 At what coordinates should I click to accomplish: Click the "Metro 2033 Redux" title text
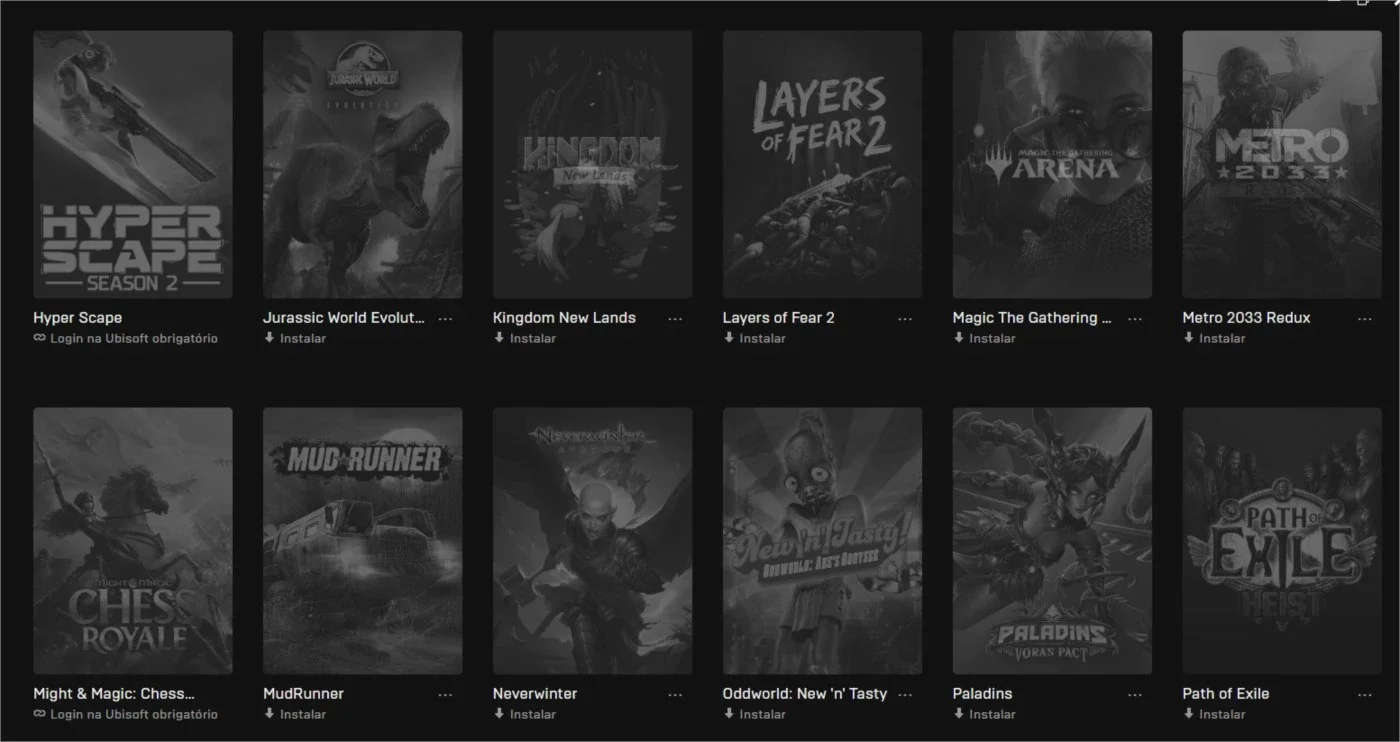[1246, 318]
